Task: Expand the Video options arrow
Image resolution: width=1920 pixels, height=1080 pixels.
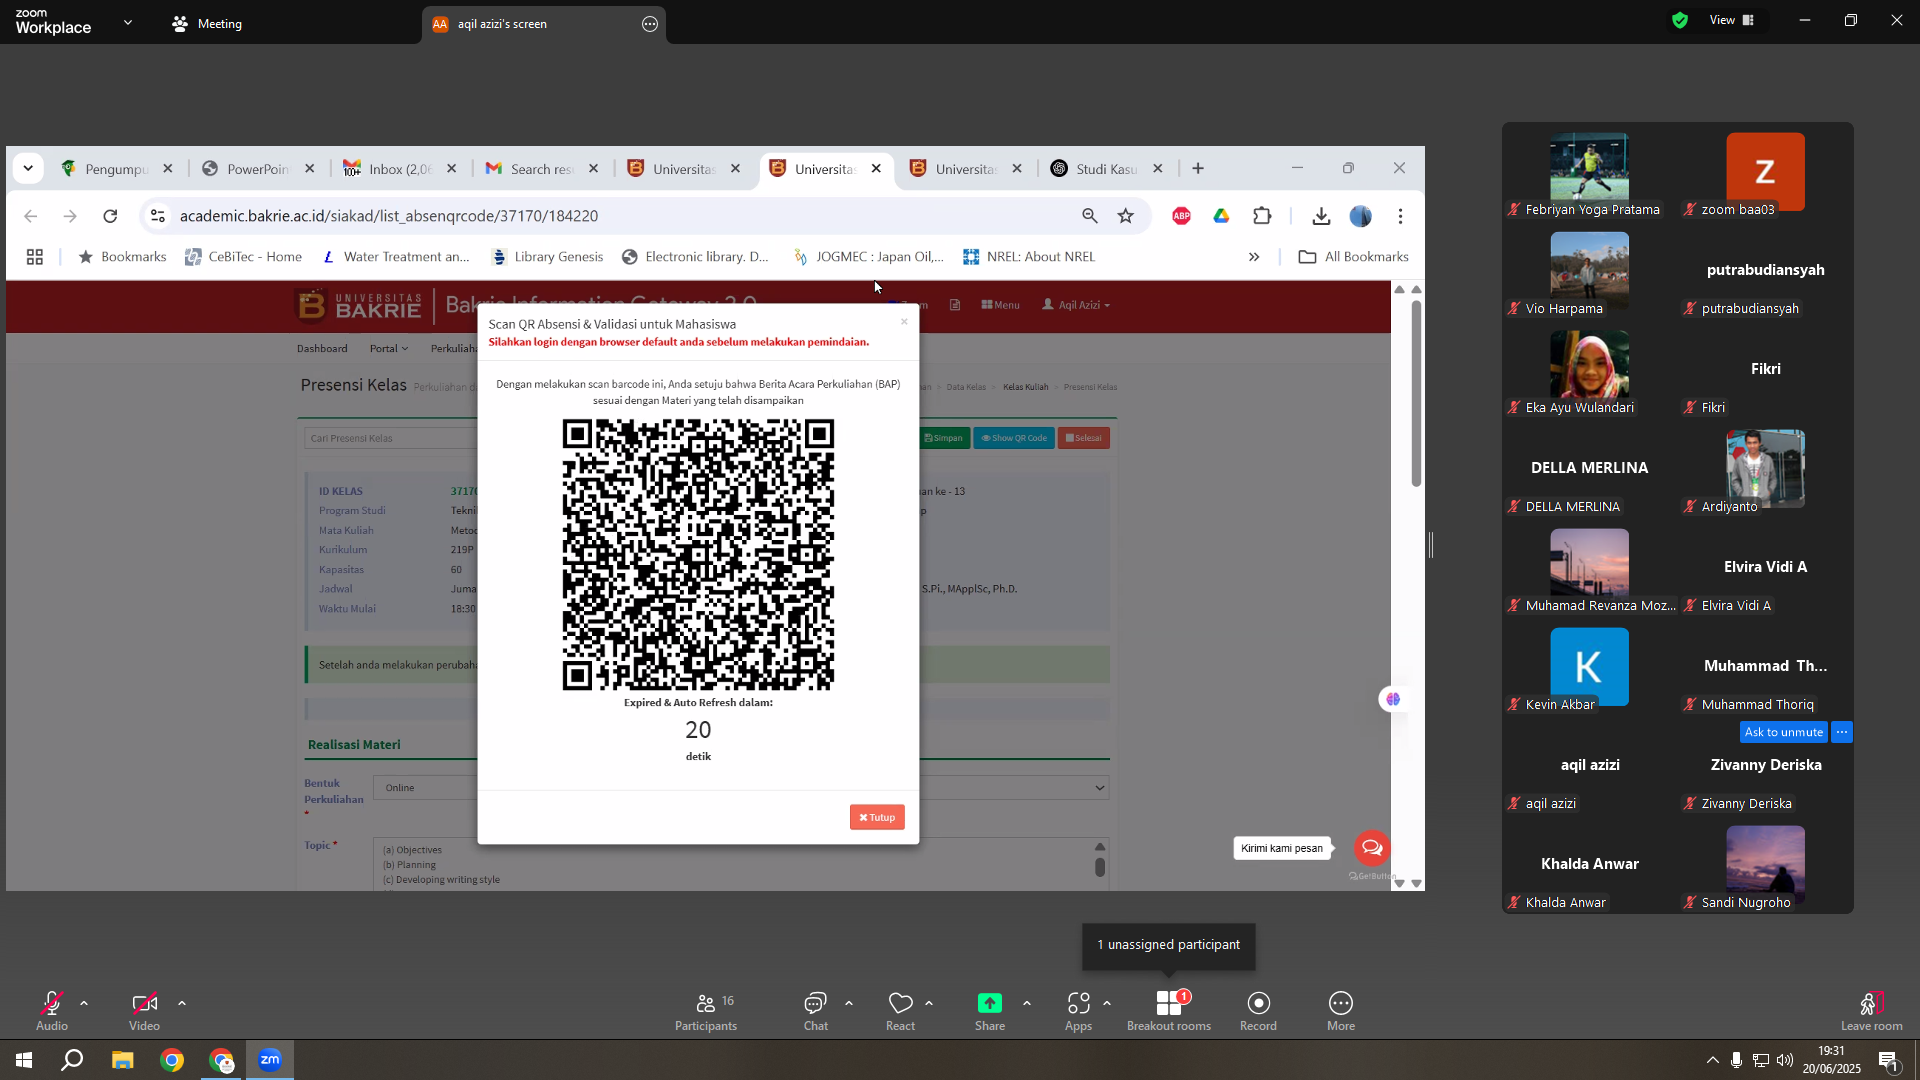Action: point(182,1003)
